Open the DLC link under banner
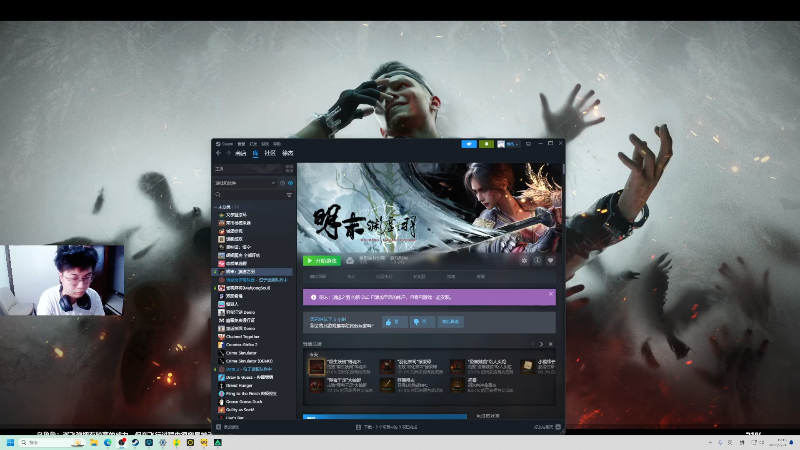 click(351, 277)
